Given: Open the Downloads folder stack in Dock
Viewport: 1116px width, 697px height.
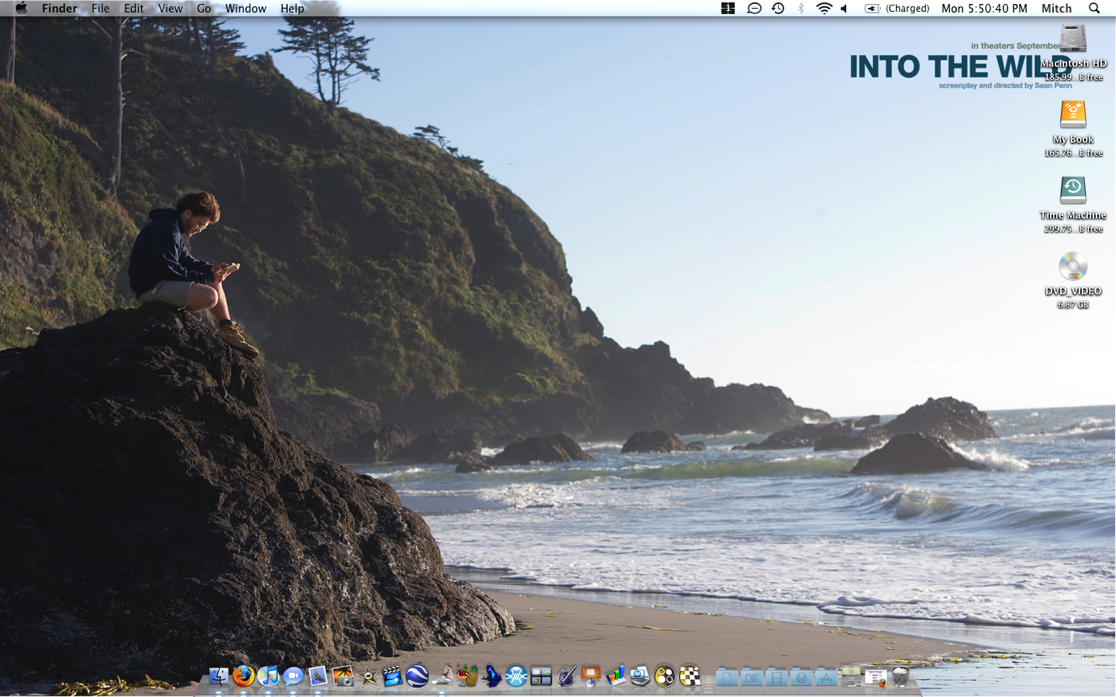Looking at the screenshot, I should pos(801,676).
